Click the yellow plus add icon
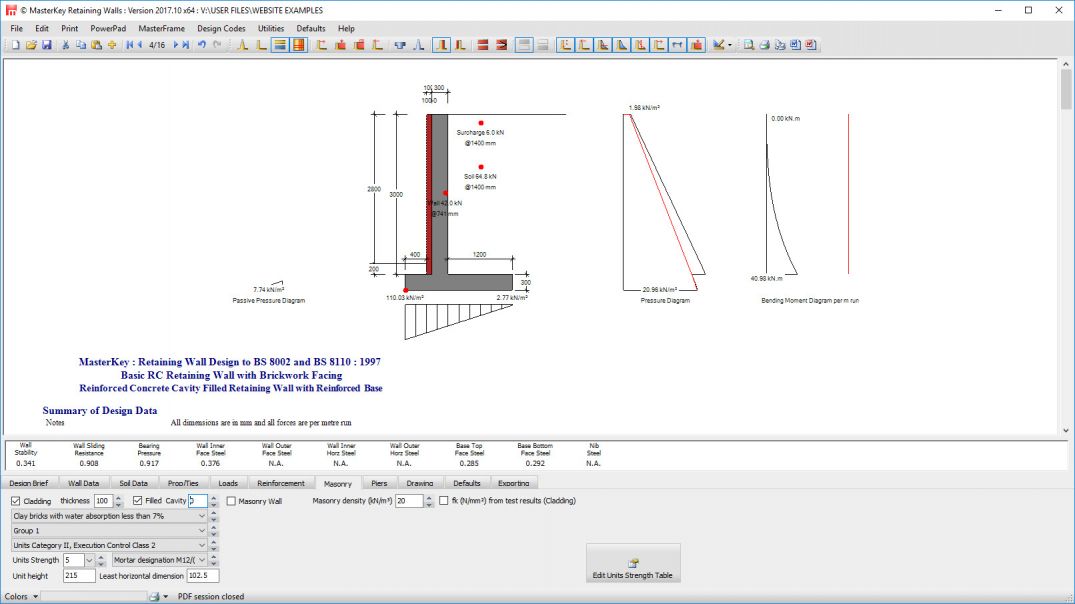Viewport: 1075px width, 604px height. tap(112, 45)
